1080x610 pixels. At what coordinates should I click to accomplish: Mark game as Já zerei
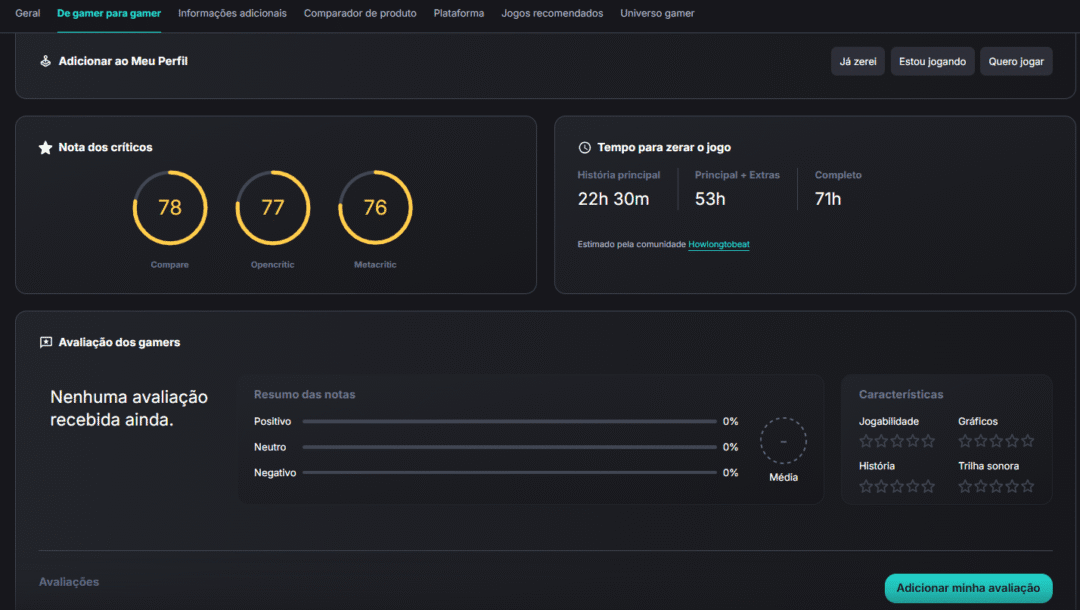click(x=857, y=62)
